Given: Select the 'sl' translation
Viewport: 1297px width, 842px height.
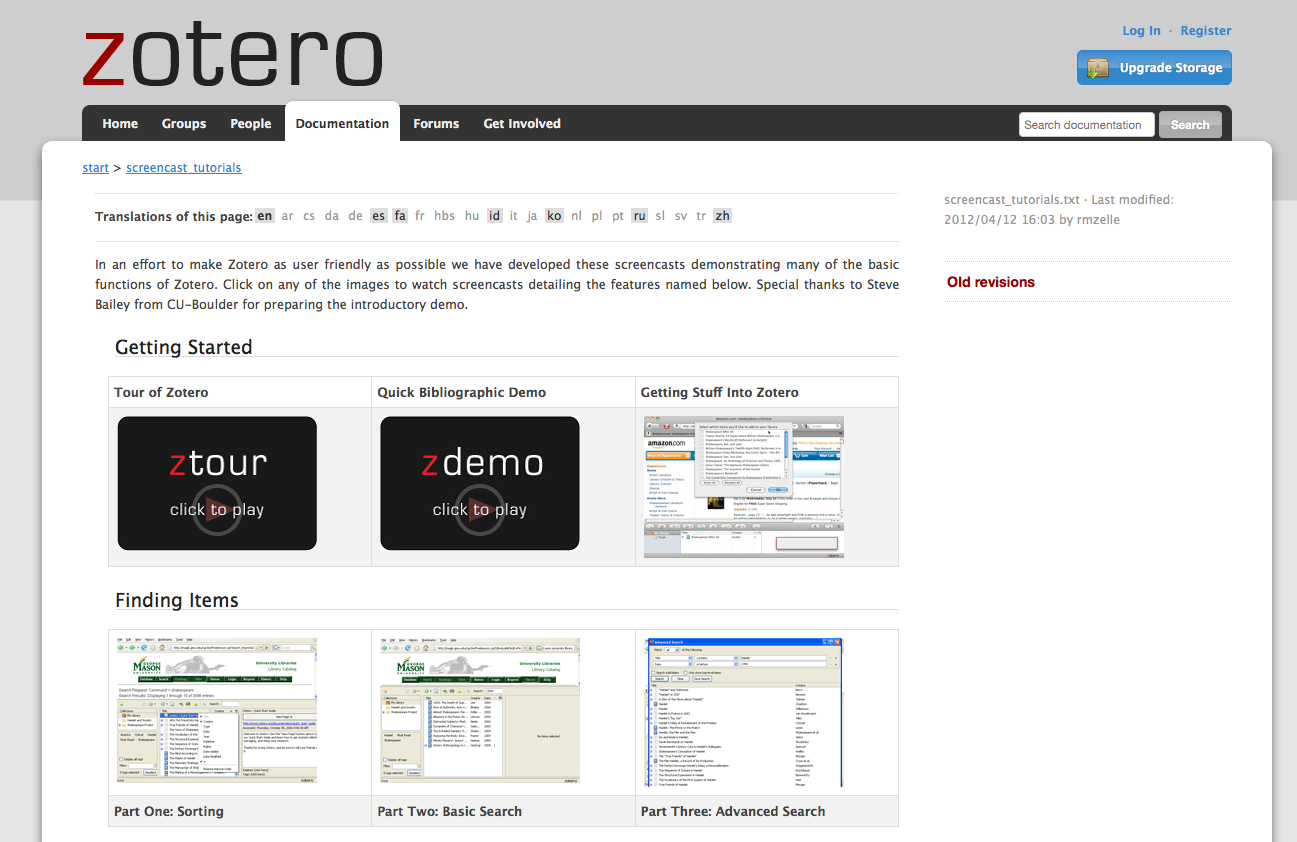Looking at the screenshot, I should pos(660,216).
